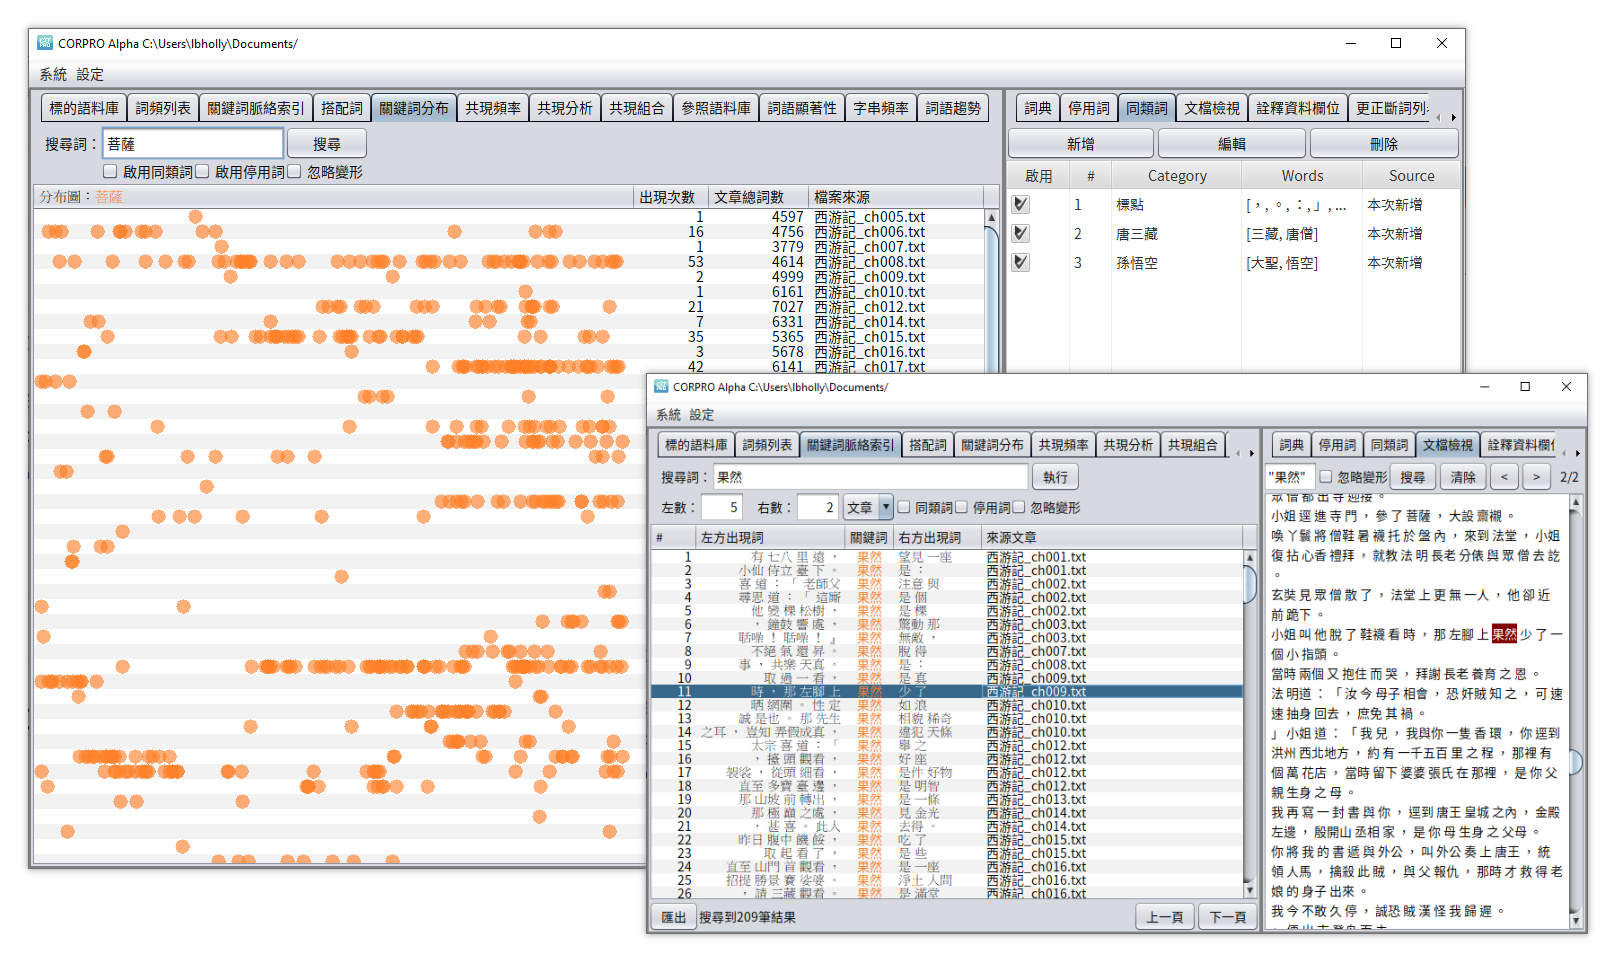1611x961 pixels.
Task: Click the concordance results vertical scrollbar thumb
Action: point(1249,585)
